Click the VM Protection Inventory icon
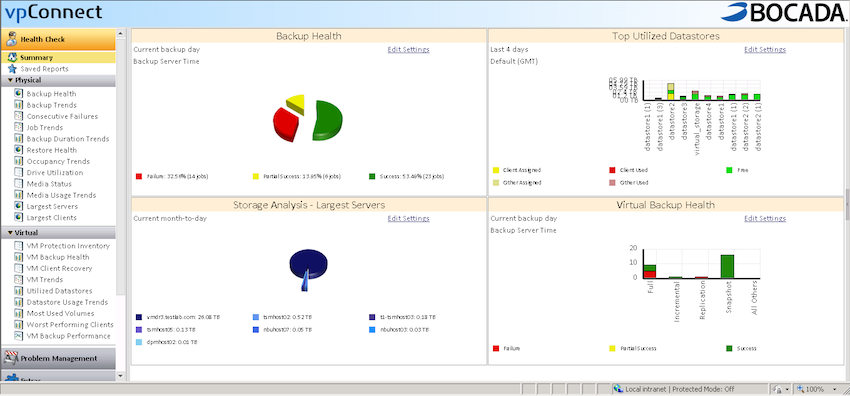The height and width of the screenshot is (396, 850). 18,246
